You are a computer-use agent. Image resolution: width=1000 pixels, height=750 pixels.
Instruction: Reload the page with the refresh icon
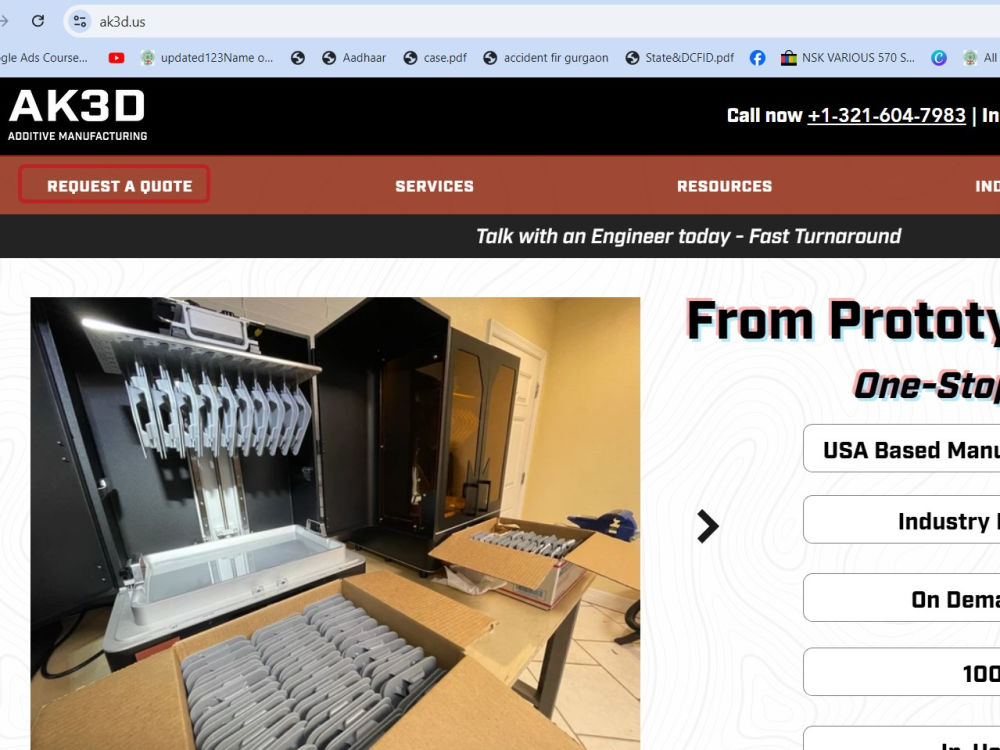[38, 21]
